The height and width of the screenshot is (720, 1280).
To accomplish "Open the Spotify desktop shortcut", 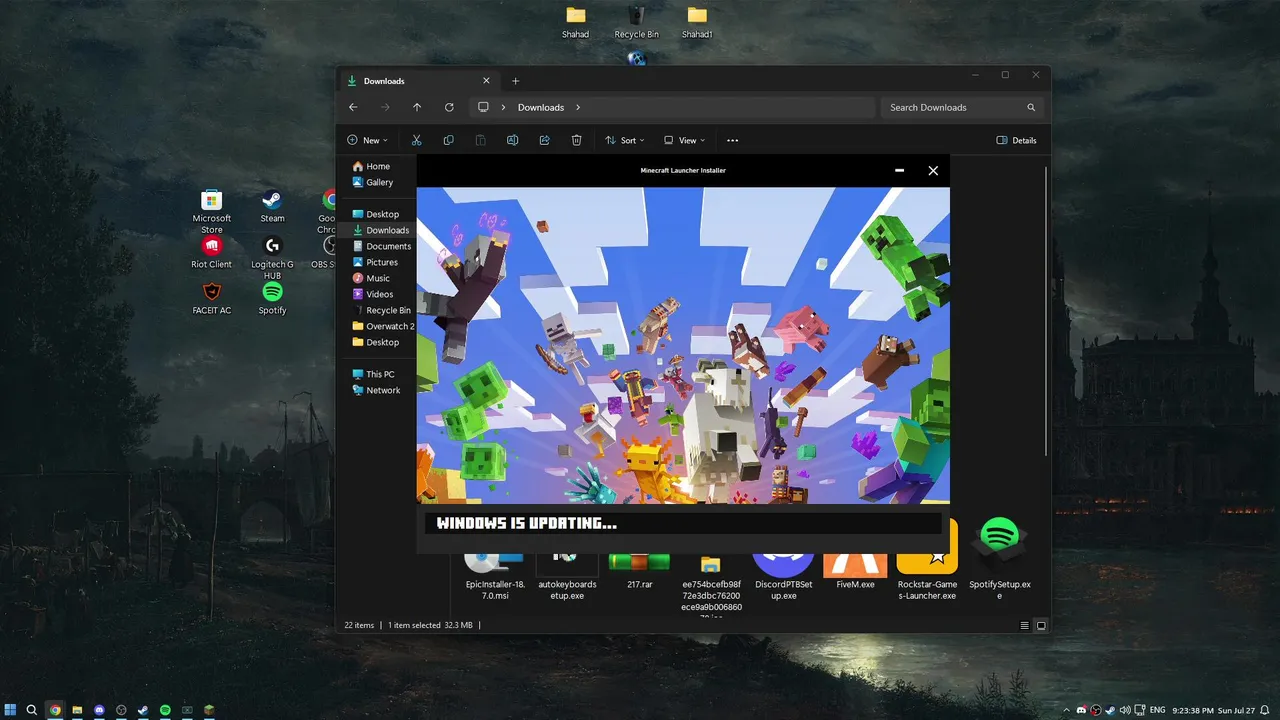I will [x=272, y=298].
